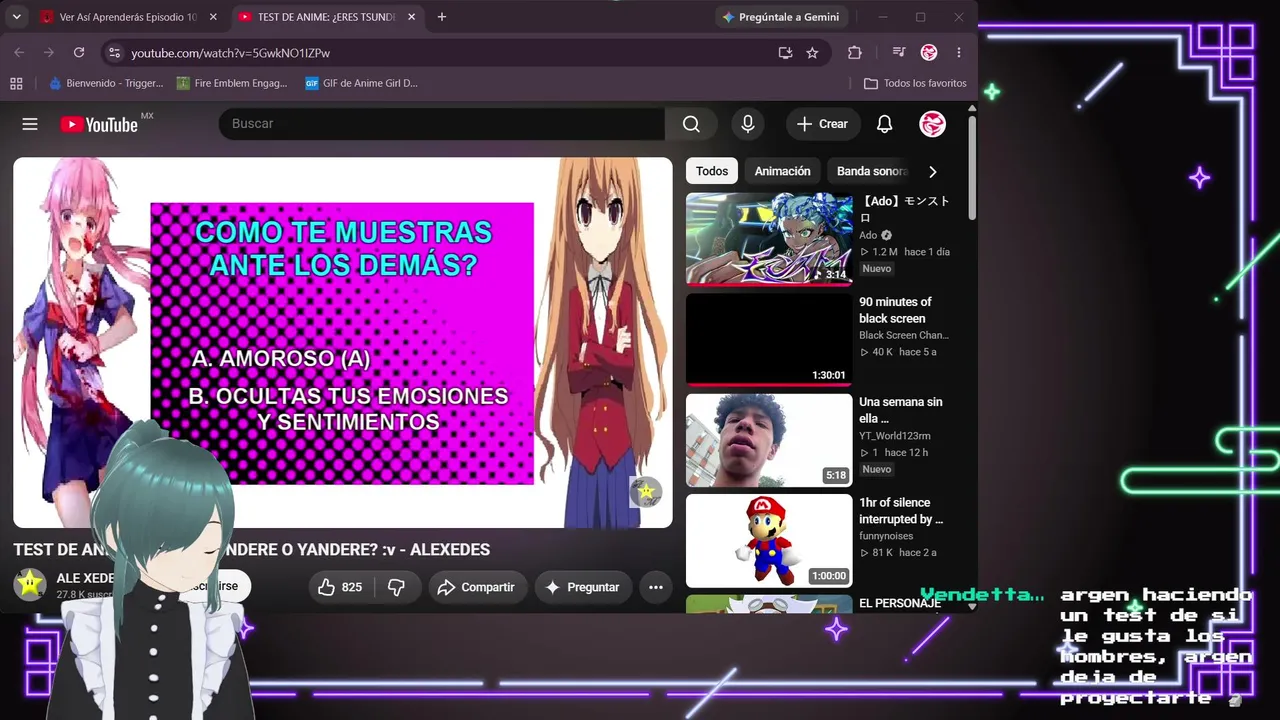The width and height of the screenshot is (1280, 720).
Task: Show more category chips with right chevron
Action: pos(932,172)
